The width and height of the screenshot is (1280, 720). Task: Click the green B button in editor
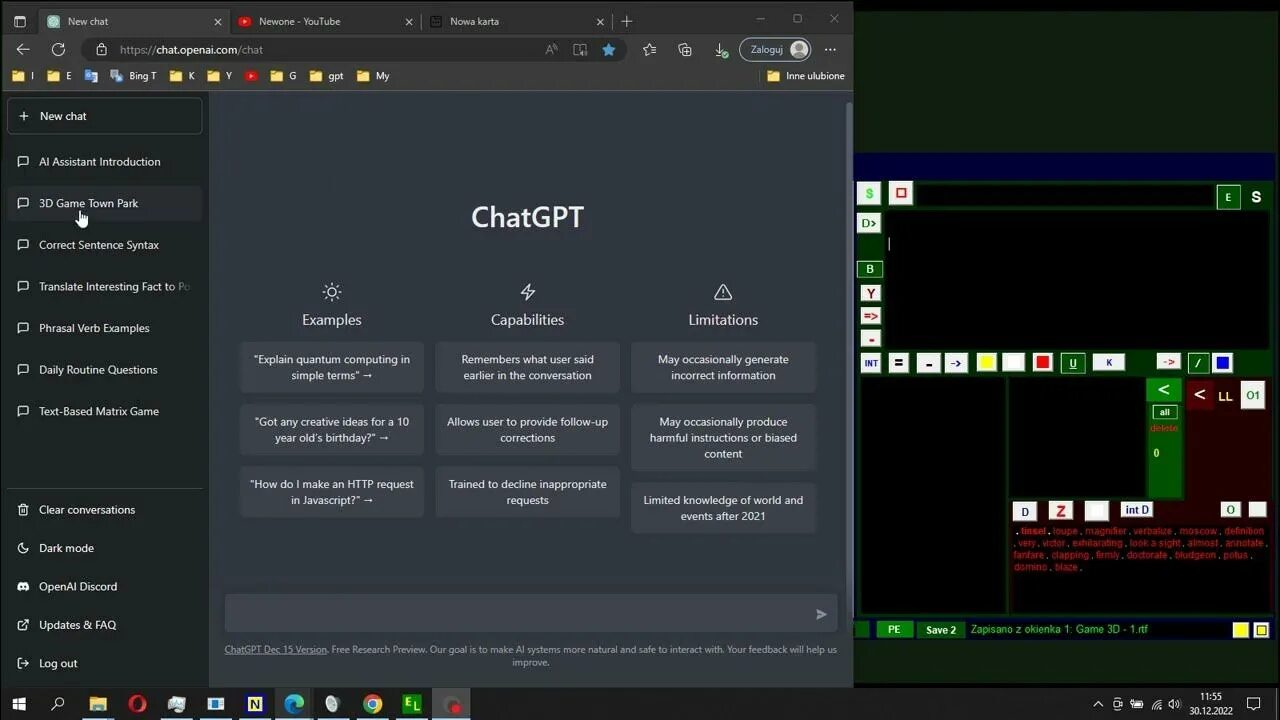point(869,269)
